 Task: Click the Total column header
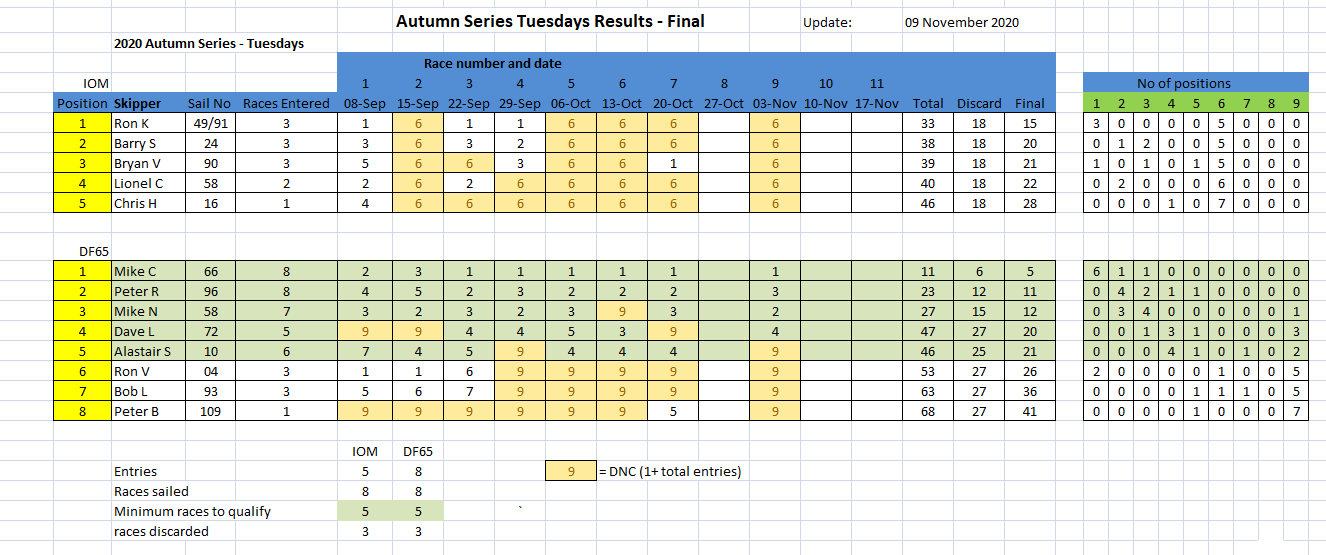[928, 103]
